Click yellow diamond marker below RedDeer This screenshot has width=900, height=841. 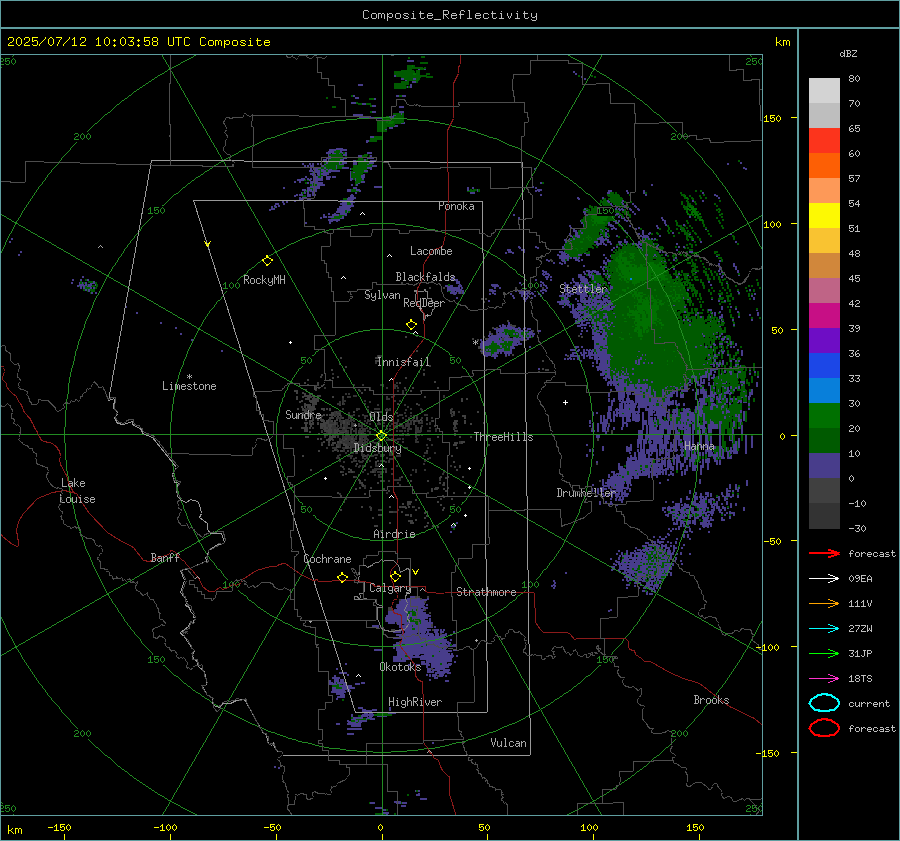pos(411,325)
